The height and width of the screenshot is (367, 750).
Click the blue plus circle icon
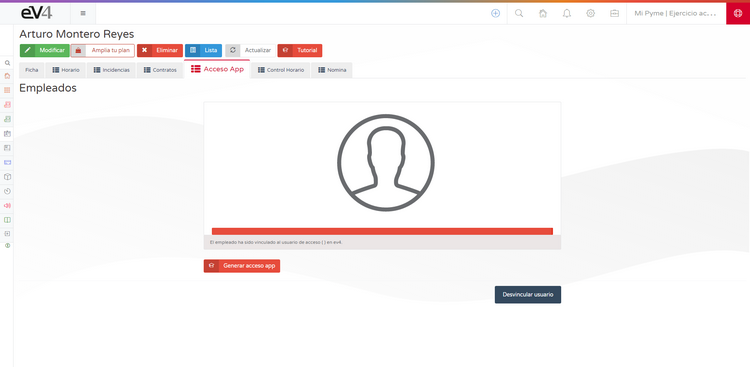coord(496,13)
